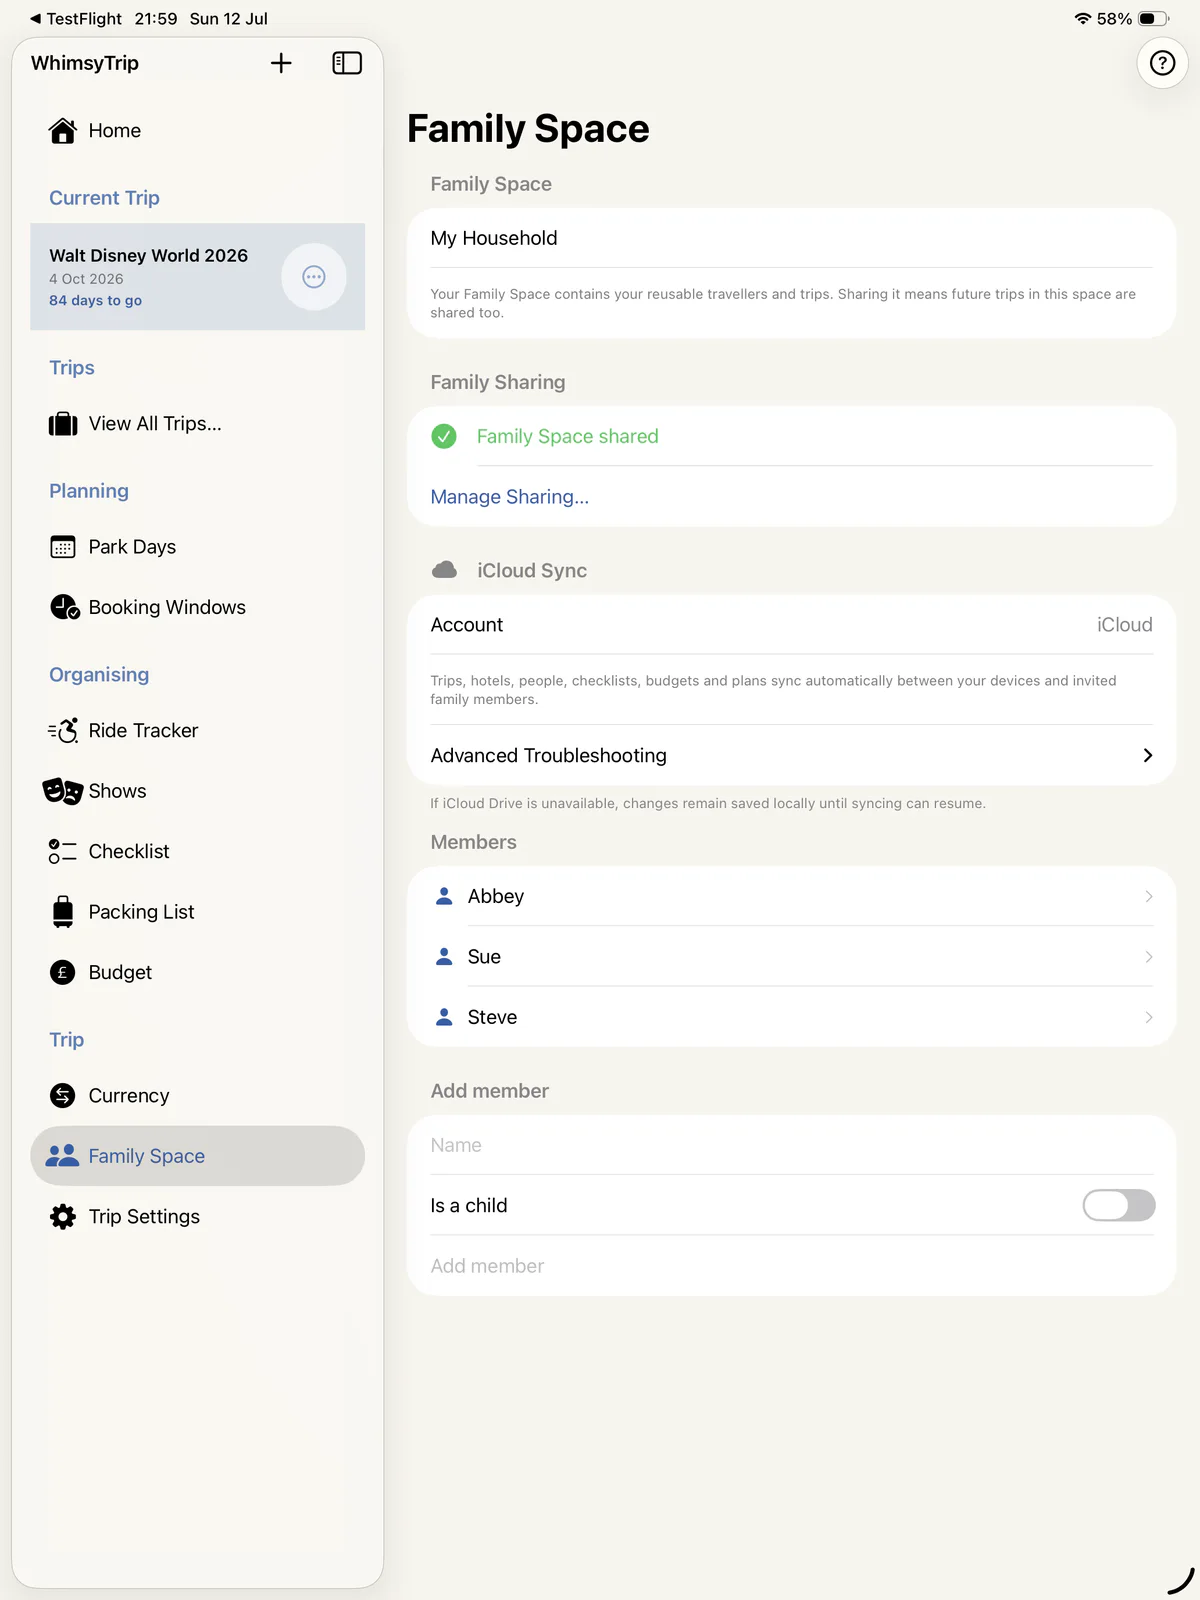1200x1600 pixels.
Task: Select Checklist in the sidebar
Action: point(198,851)
